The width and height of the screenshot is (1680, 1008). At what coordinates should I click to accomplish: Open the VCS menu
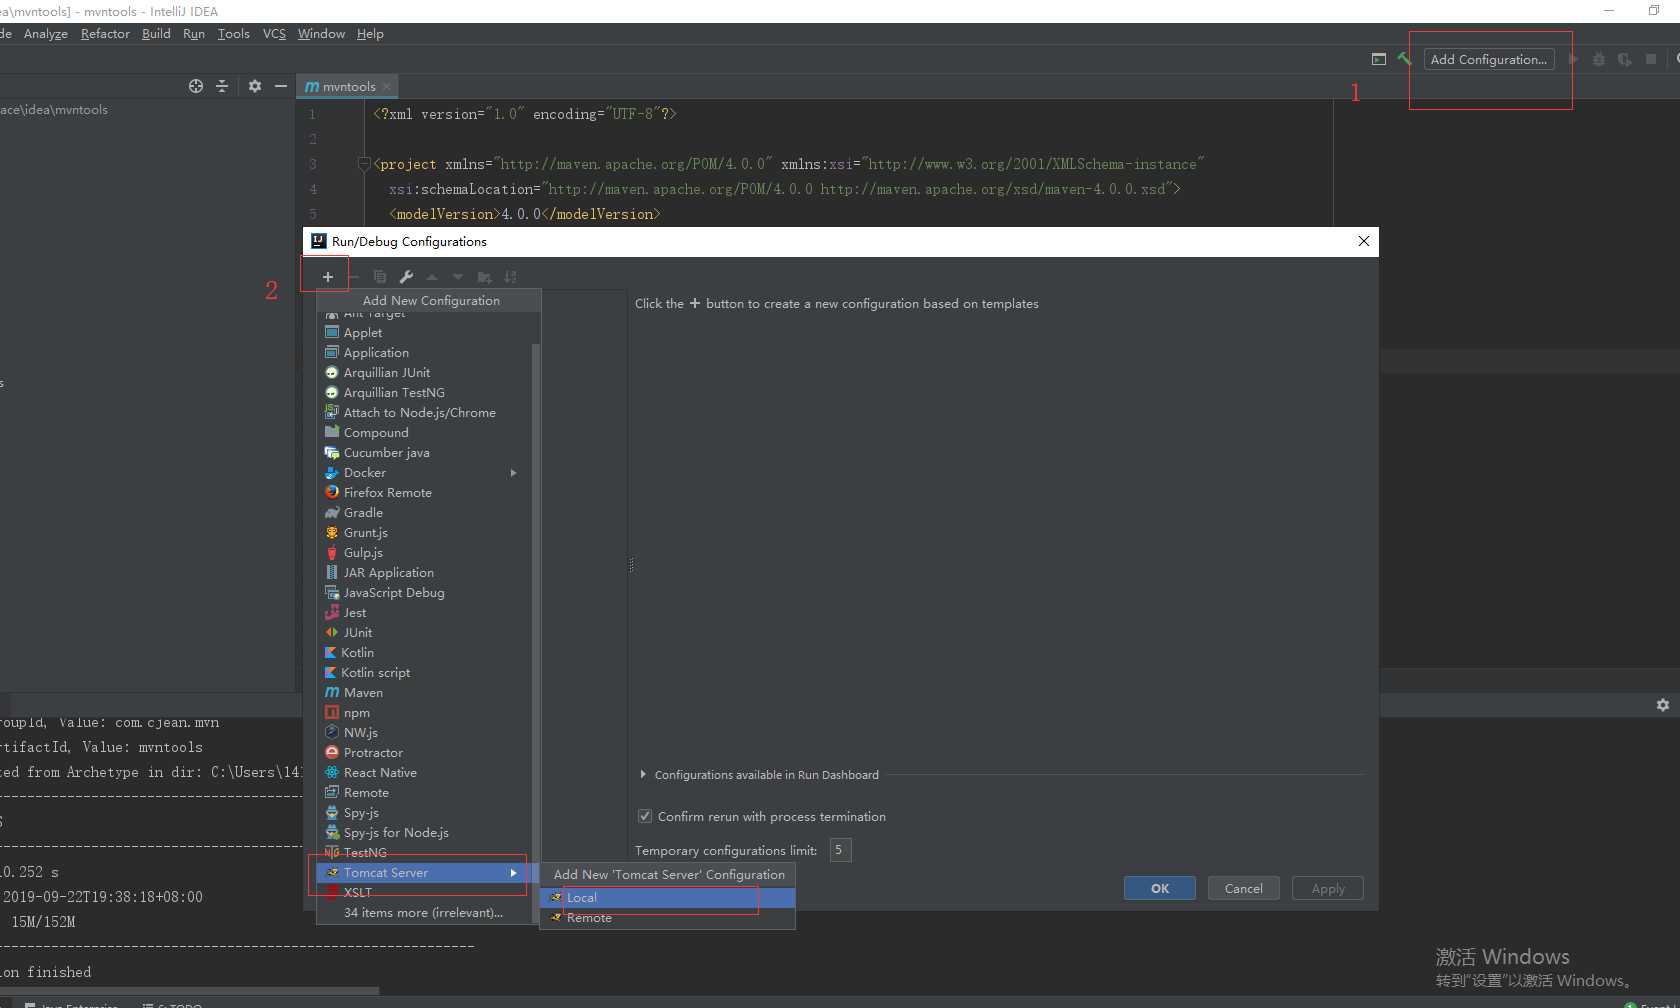[274, 33]
